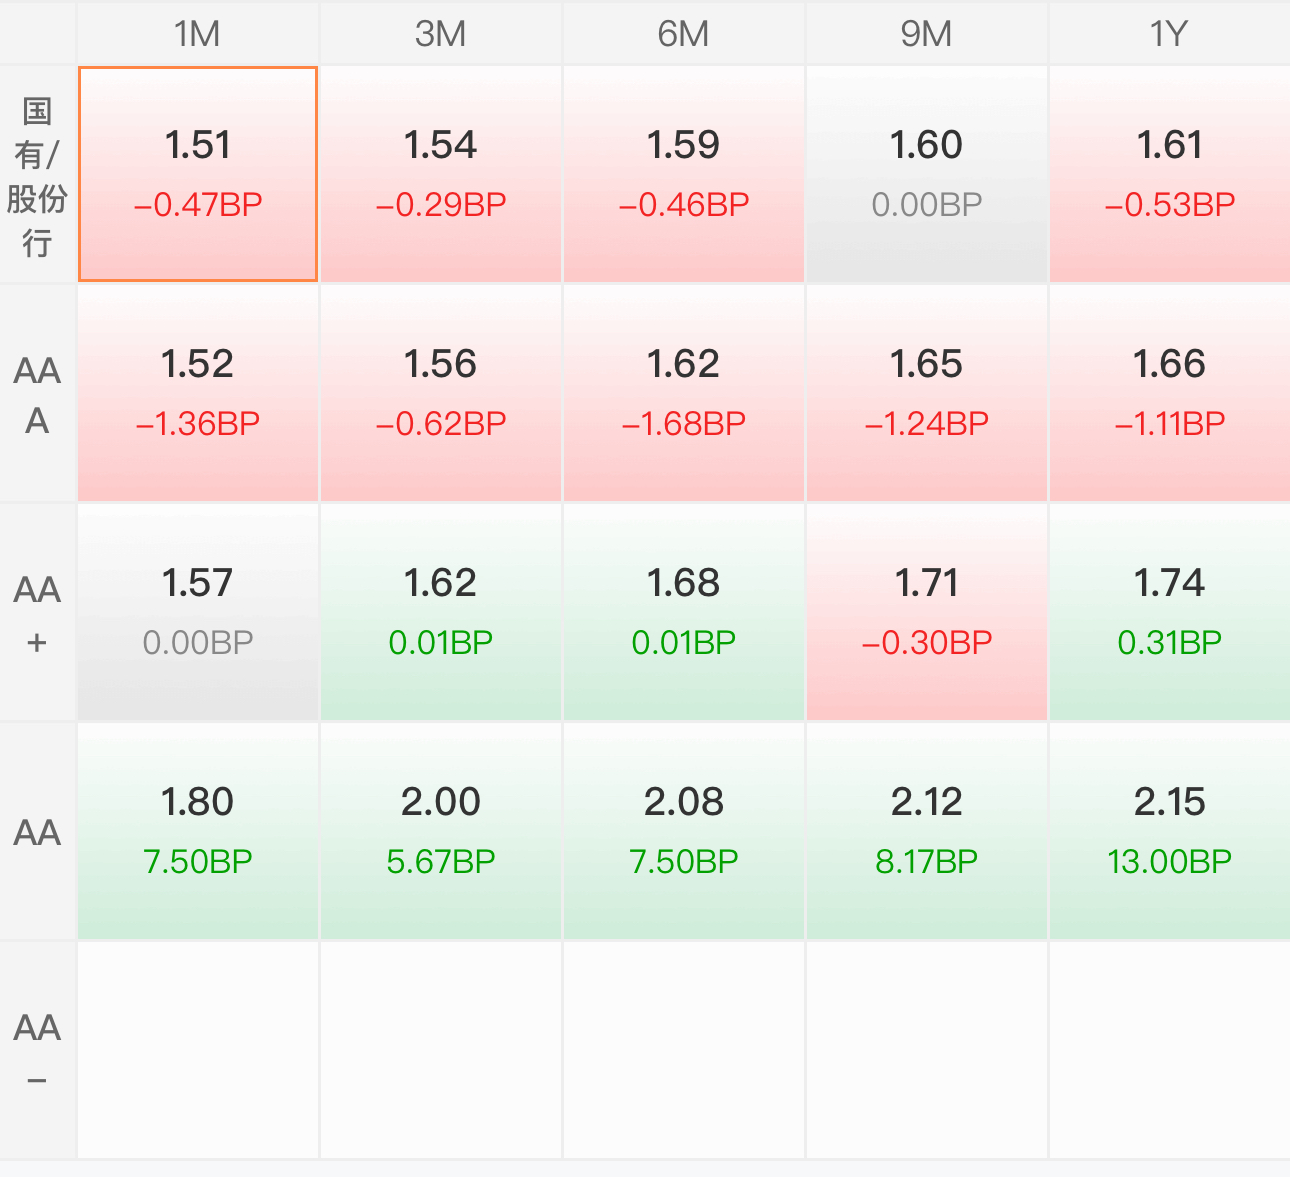The image size is (1290, 1177).
Task: Select the AA 1Y cell 2.15 13.00BP
Action: [1170, 832]
